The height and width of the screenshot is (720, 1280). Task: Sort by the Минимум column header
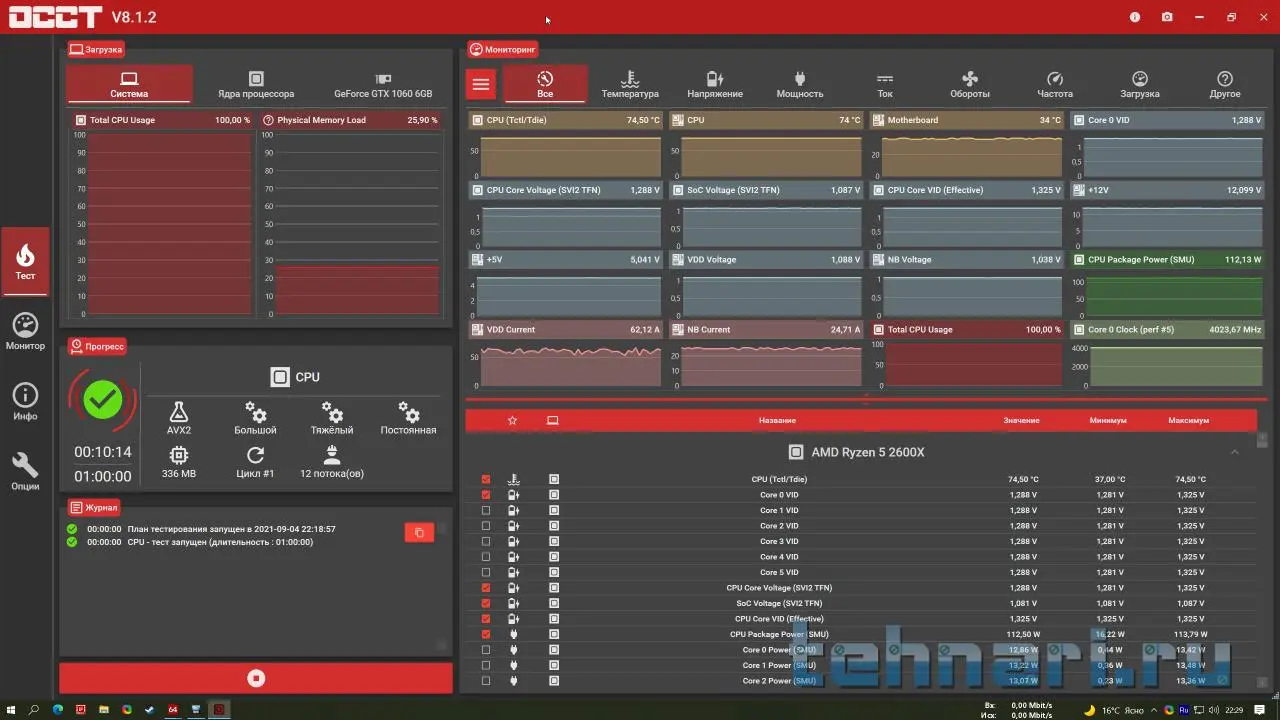[1108, 421]
